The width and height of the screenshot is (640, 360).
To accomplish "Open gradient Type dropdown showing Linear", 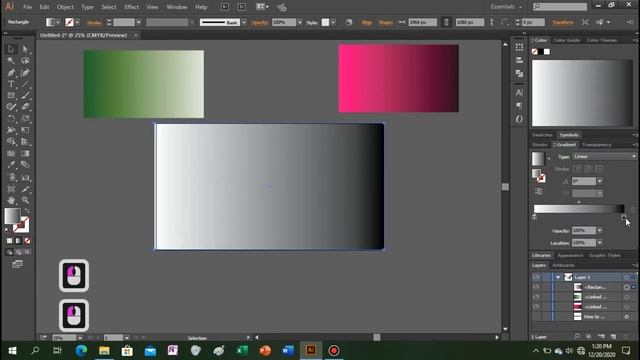I will point(604,156).
